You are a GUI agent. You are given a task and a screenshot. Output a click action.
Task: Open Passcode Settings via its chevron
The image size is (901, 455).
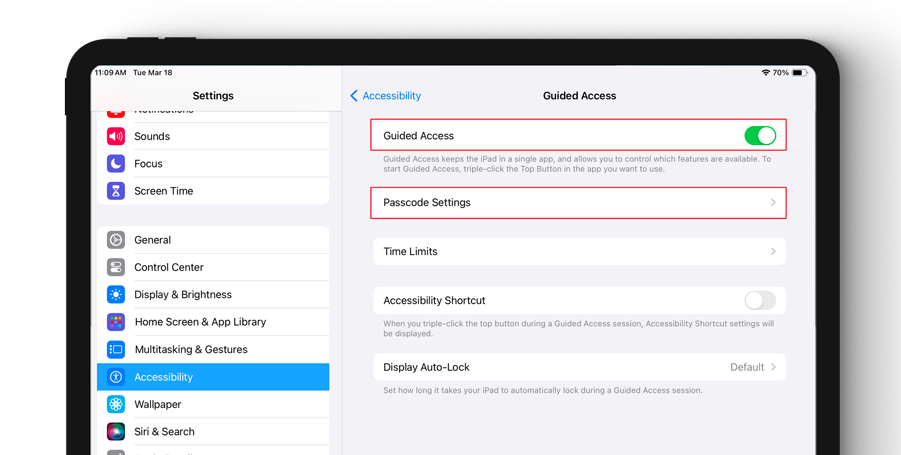coord(773,202)
